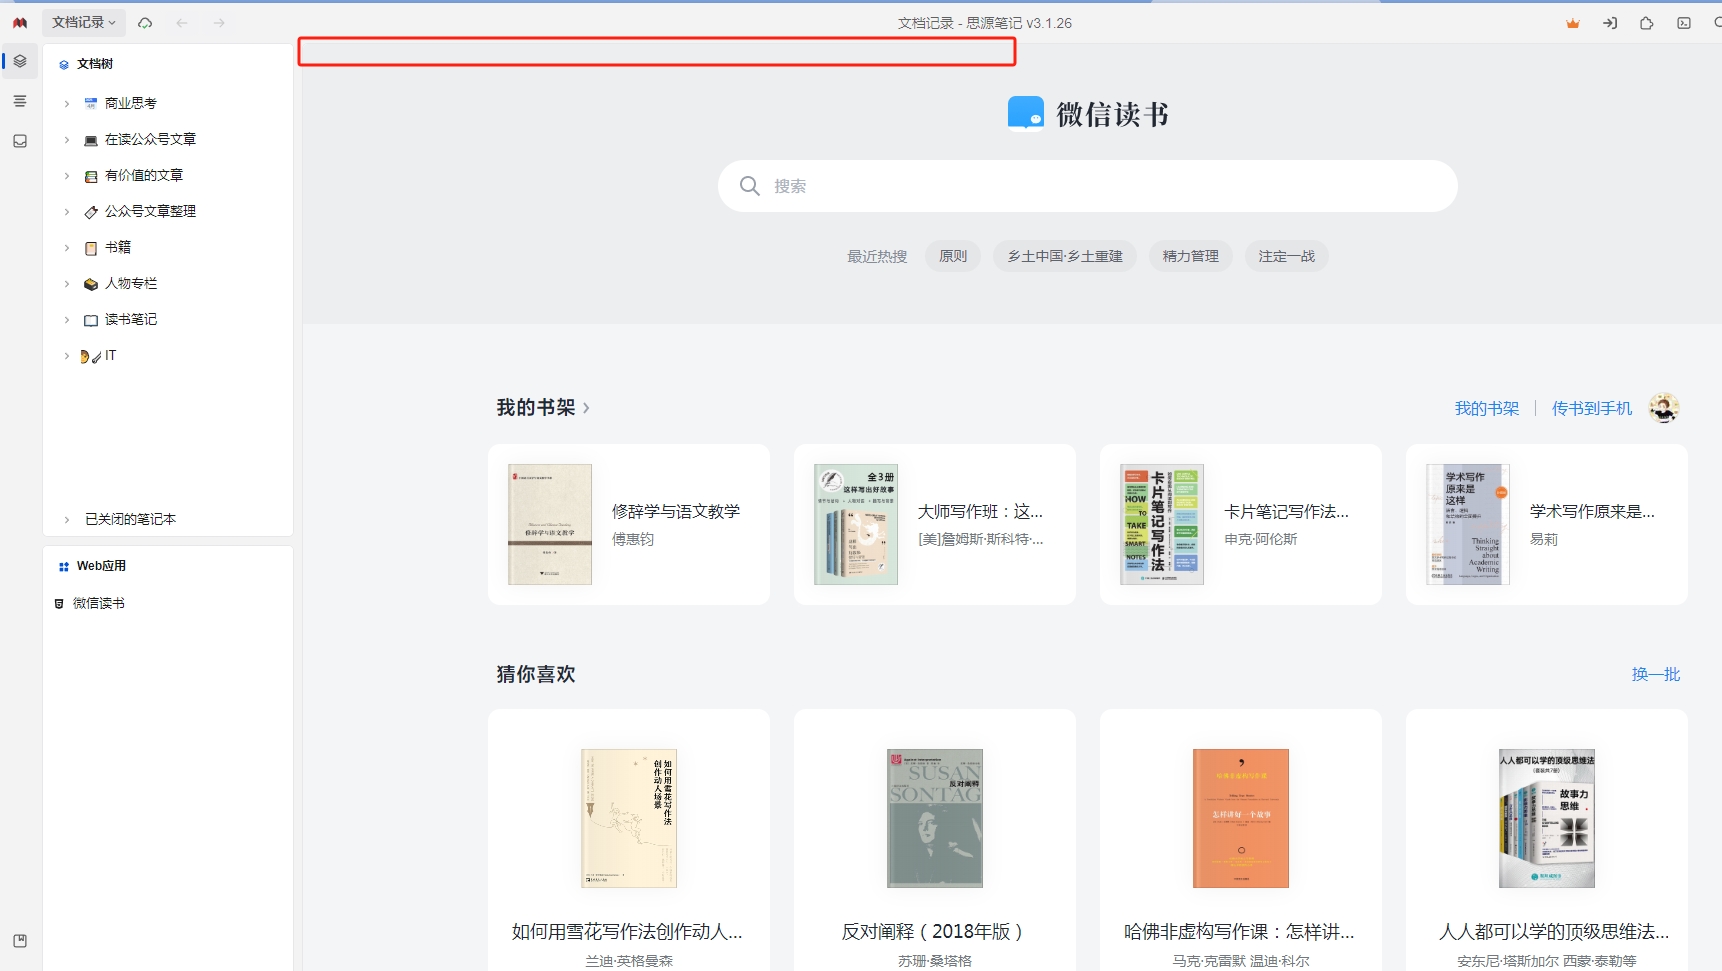Viewport: 1722px width, 971px height.
Task: Switch to the outline panel icon
Action: click(x=19, y=100)
